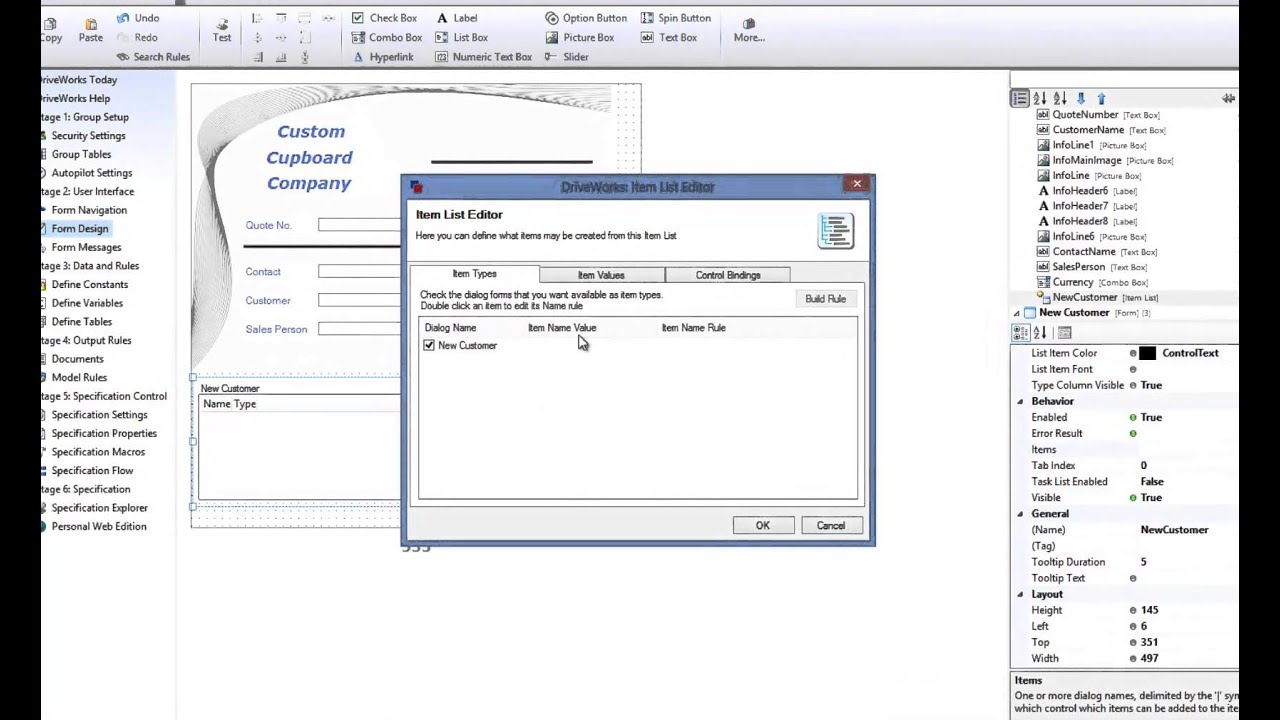This screenshot has height=720, width=1280.
Task: Open the More controls menu
Action: click(749, 30)
